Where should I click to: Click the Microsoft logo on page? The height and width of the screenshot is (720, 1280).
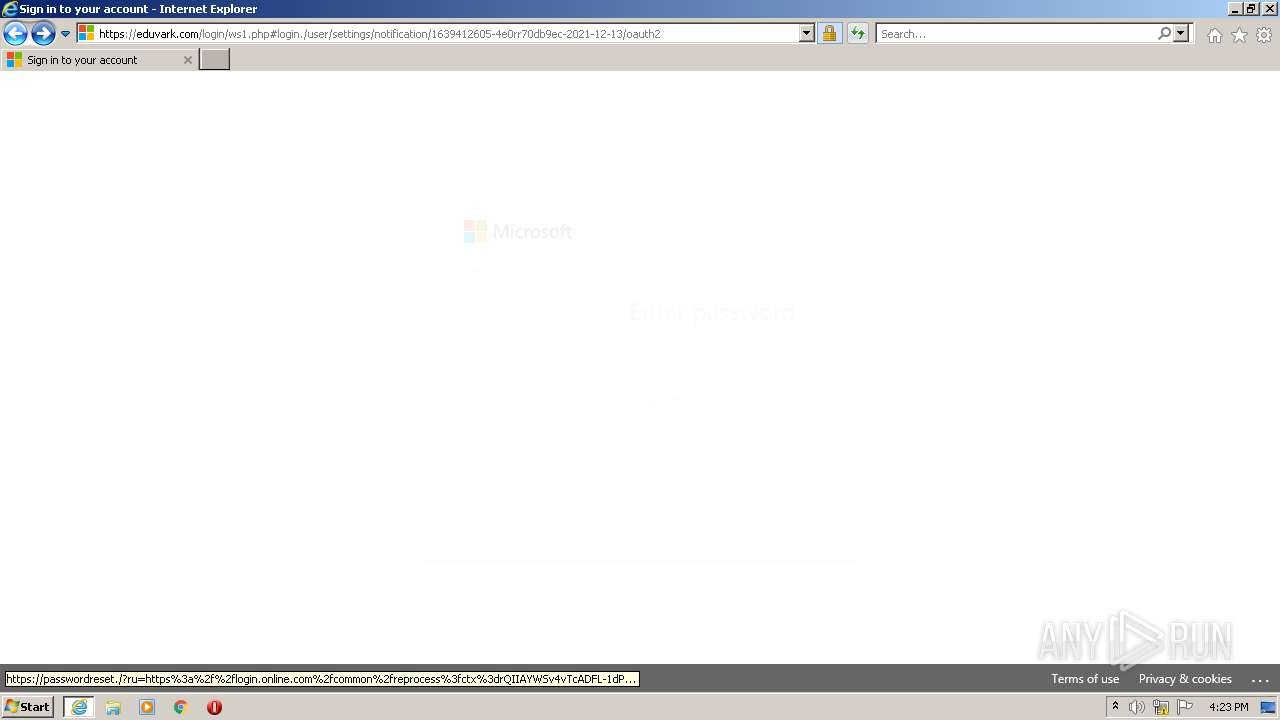[517, 232]
